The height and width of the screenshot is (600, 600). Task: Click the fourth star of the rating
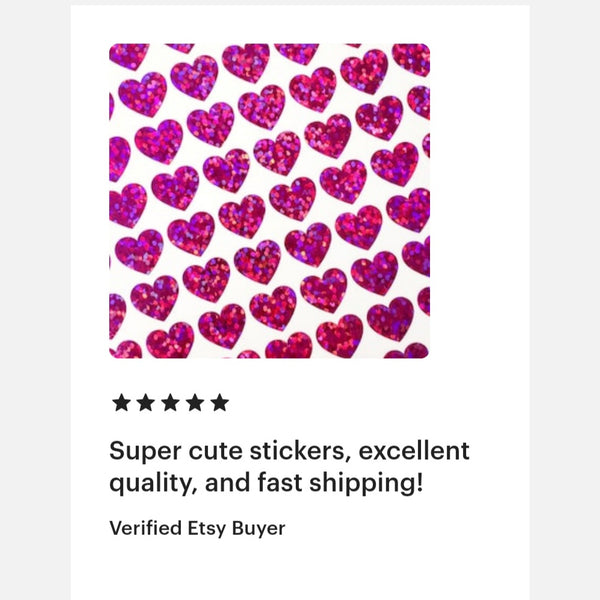[x=195, y=403]
